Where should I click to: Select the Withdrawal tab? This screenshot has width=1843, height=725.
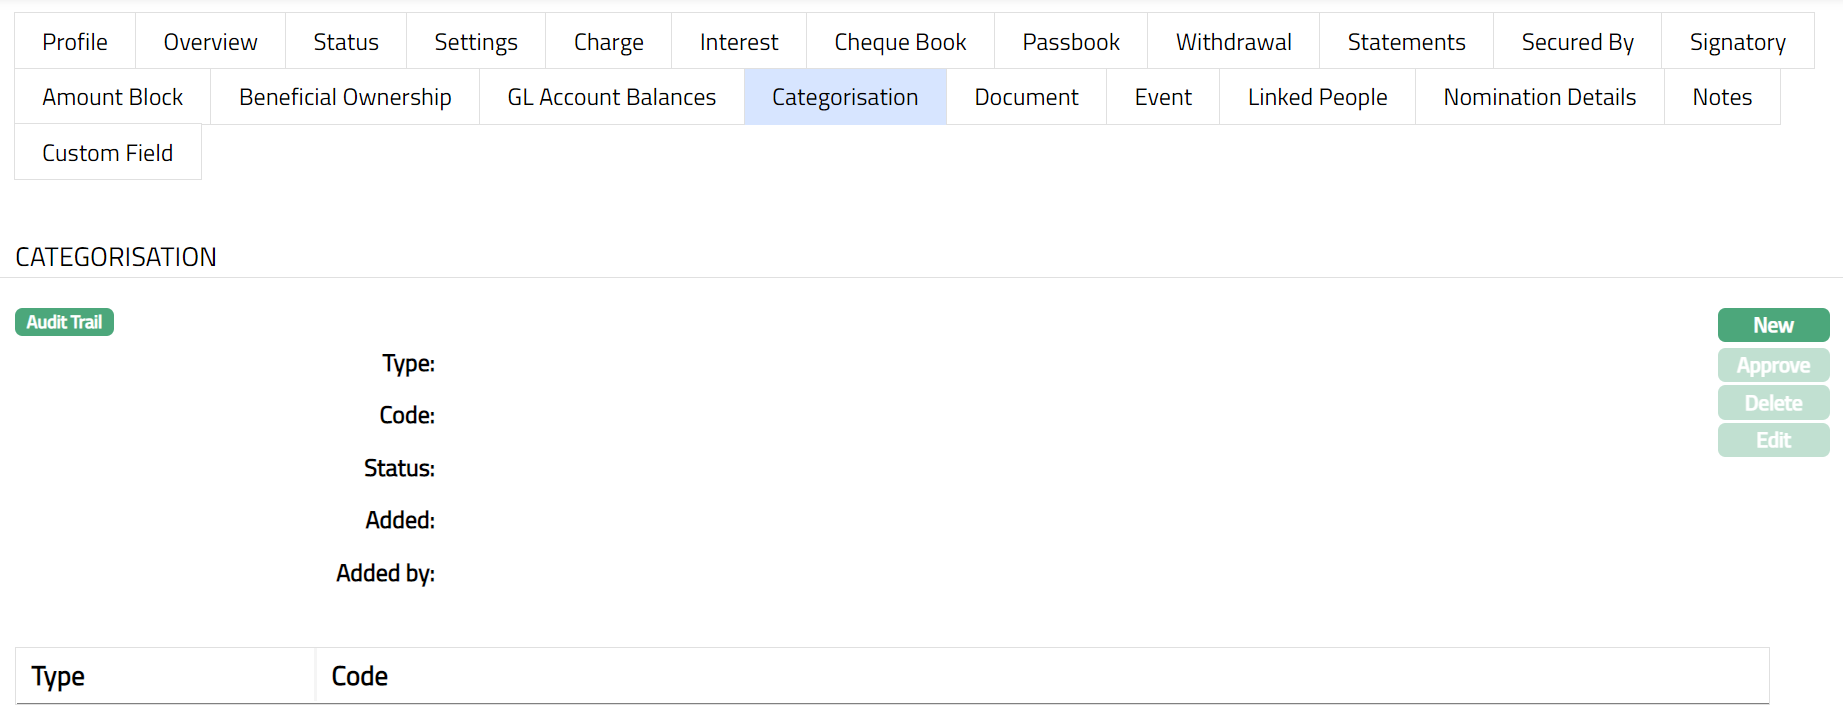(x=1233, y=42)
